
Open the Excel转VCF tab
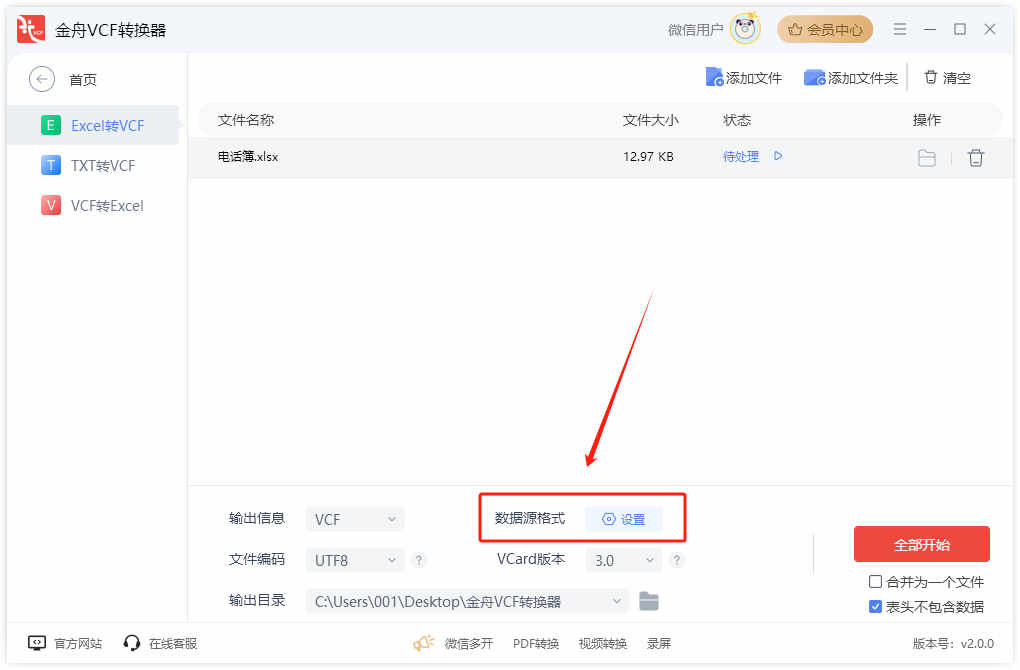coord(92,126)
